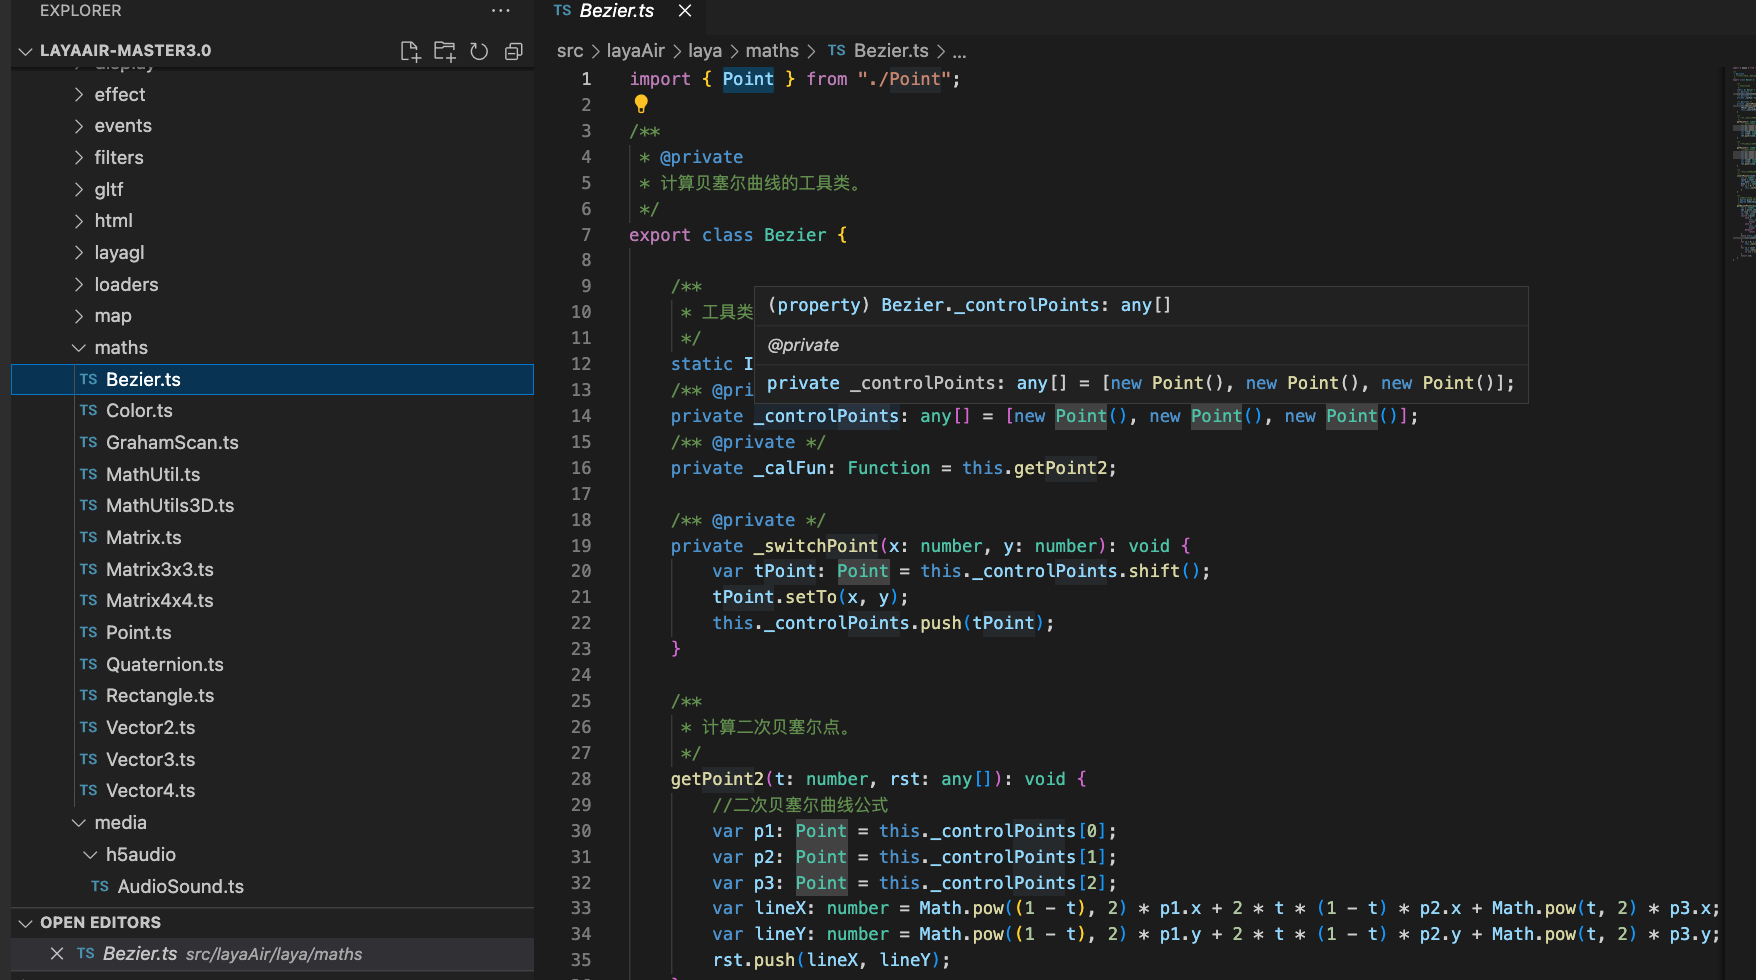
Task: Close the Bezier.ts editor tab
Action: 685,11
